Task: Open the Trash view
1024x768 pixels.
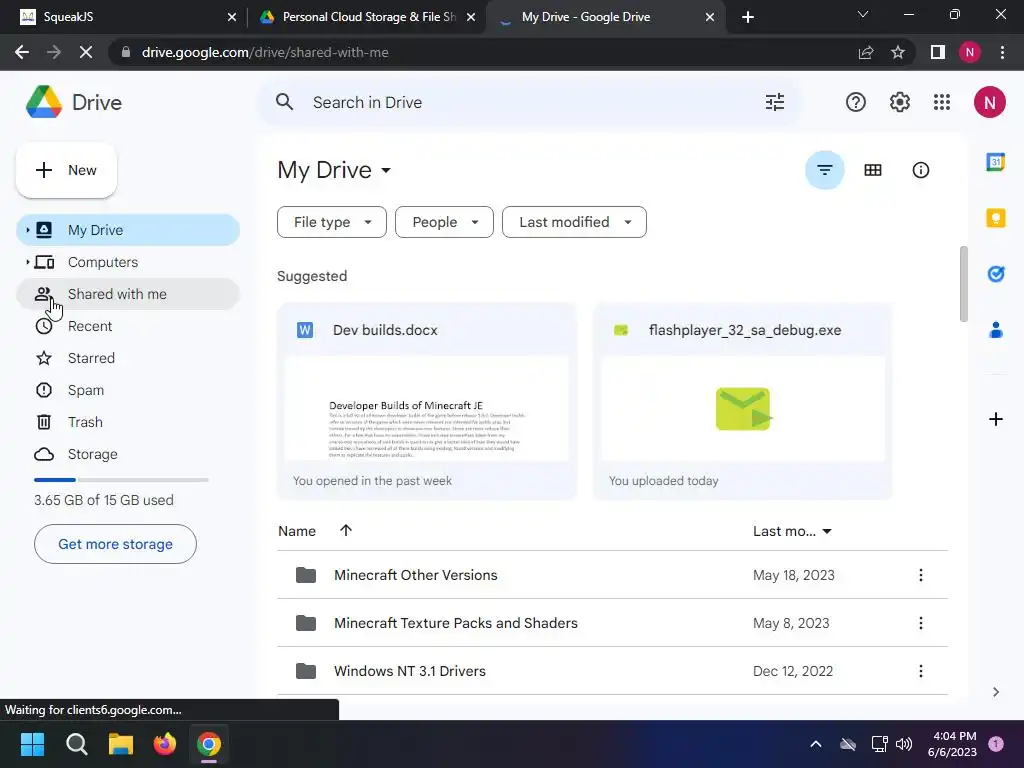Action: pos(128,422)
